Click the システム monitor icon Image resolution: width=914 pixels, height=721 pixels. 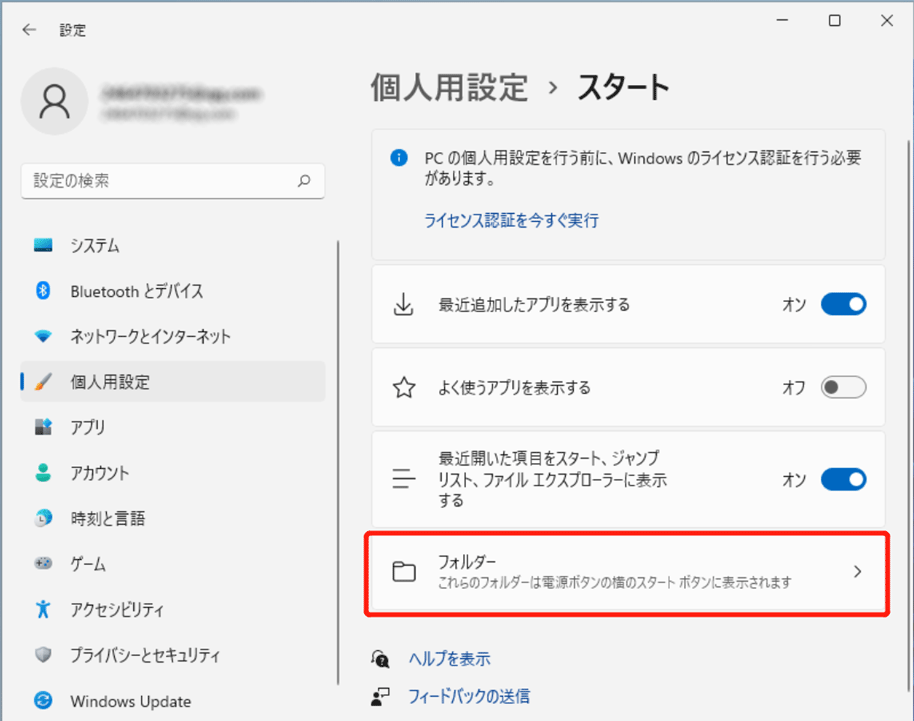(43, 245)
